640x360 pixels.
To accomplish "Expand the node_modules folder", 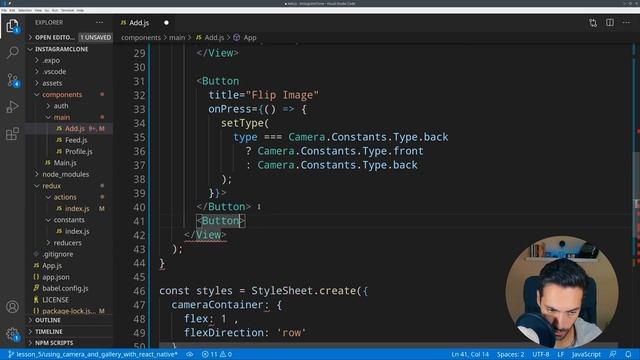I will (x=70, y=174).
